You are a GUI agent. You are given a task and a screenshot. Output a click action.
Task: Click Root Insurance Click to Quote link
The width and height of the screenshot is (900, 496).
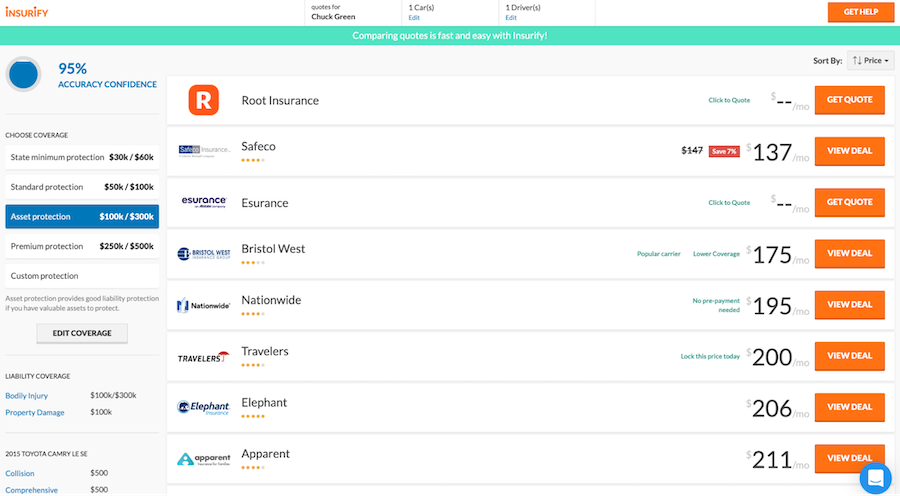click(729, 100)
